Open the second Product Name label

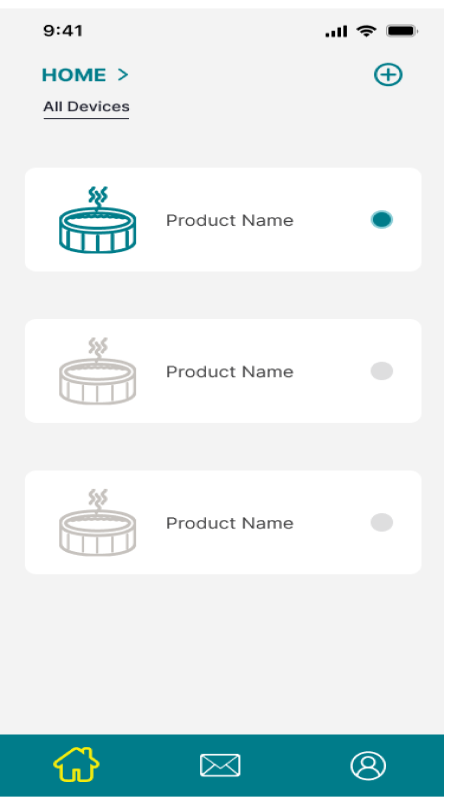click(x=230, y=371)
